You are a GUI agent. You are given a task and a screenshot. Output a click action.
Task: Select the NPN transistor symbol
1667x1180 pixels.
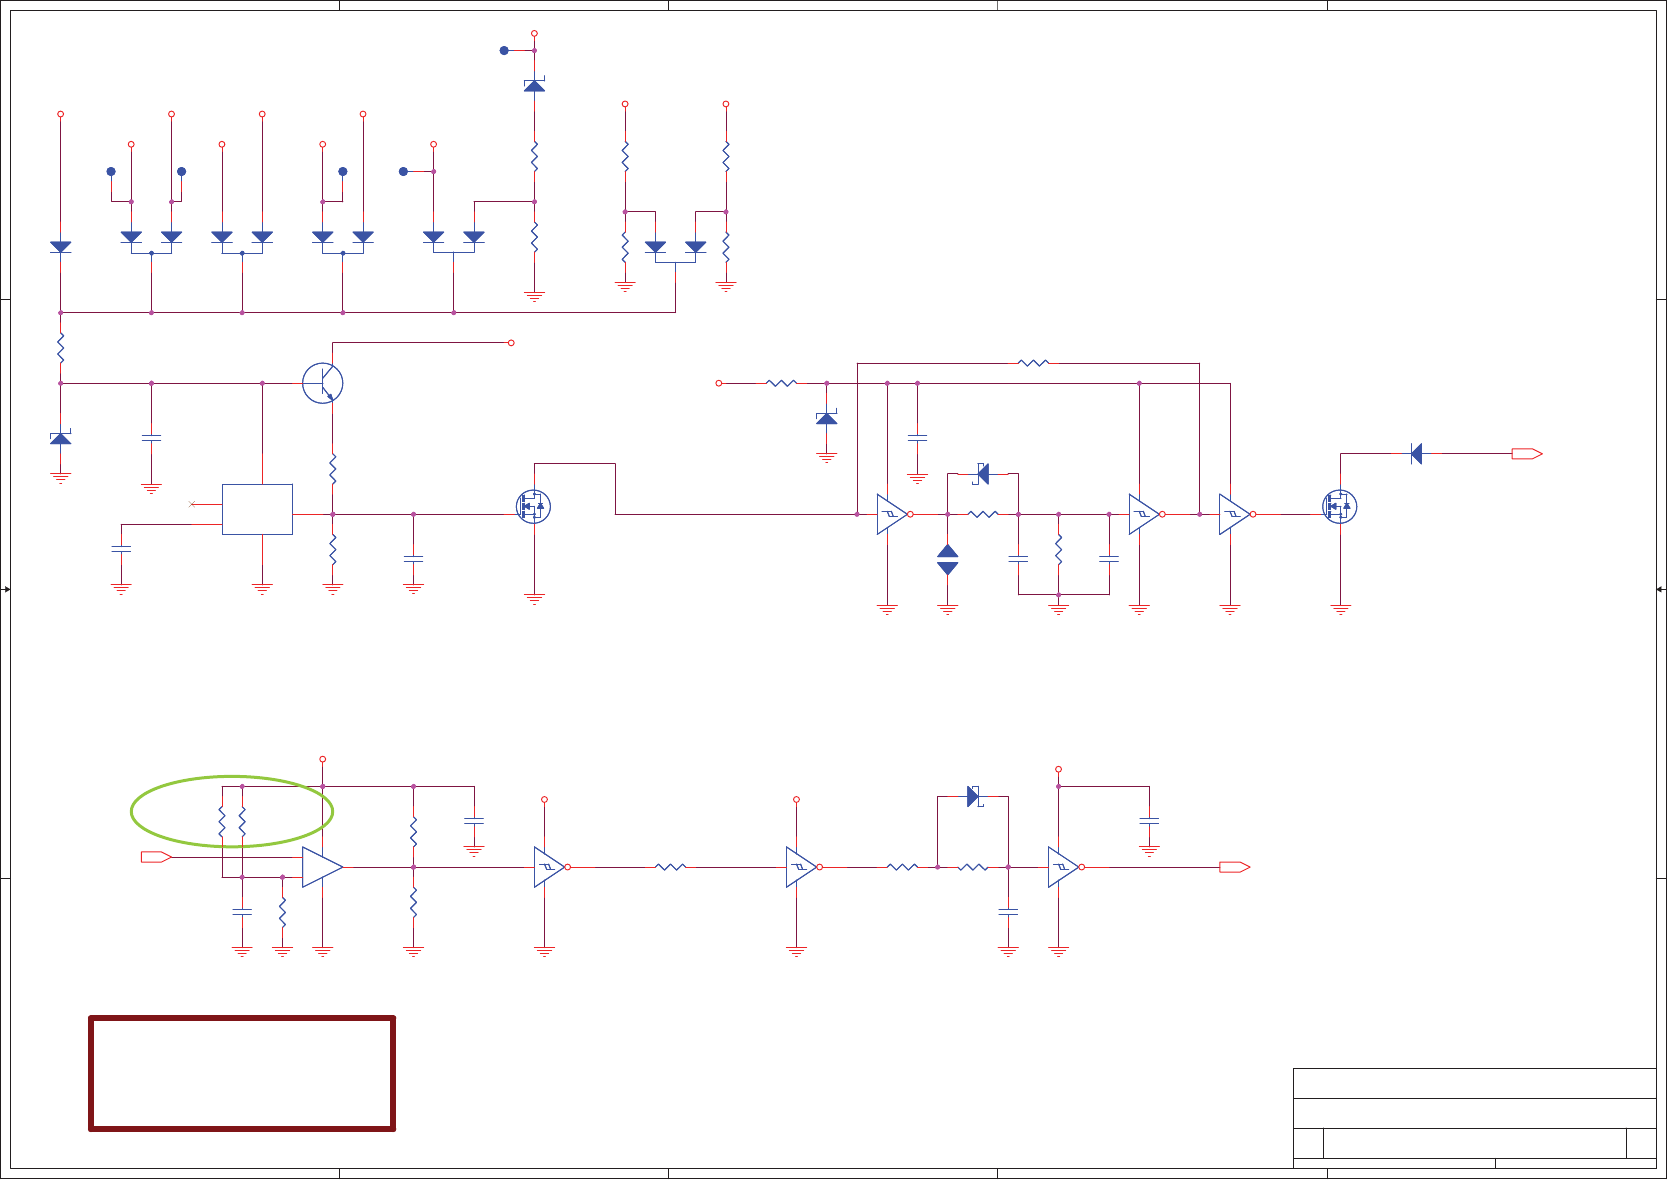[323, 383]
